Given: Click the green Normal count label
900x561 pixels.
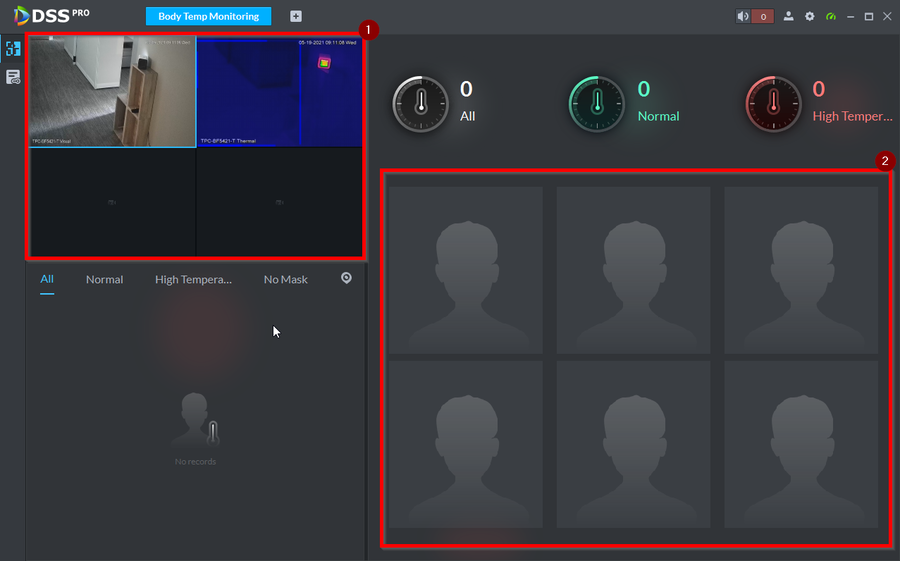Looking at the screenshot, I should [x=658, y=116].
